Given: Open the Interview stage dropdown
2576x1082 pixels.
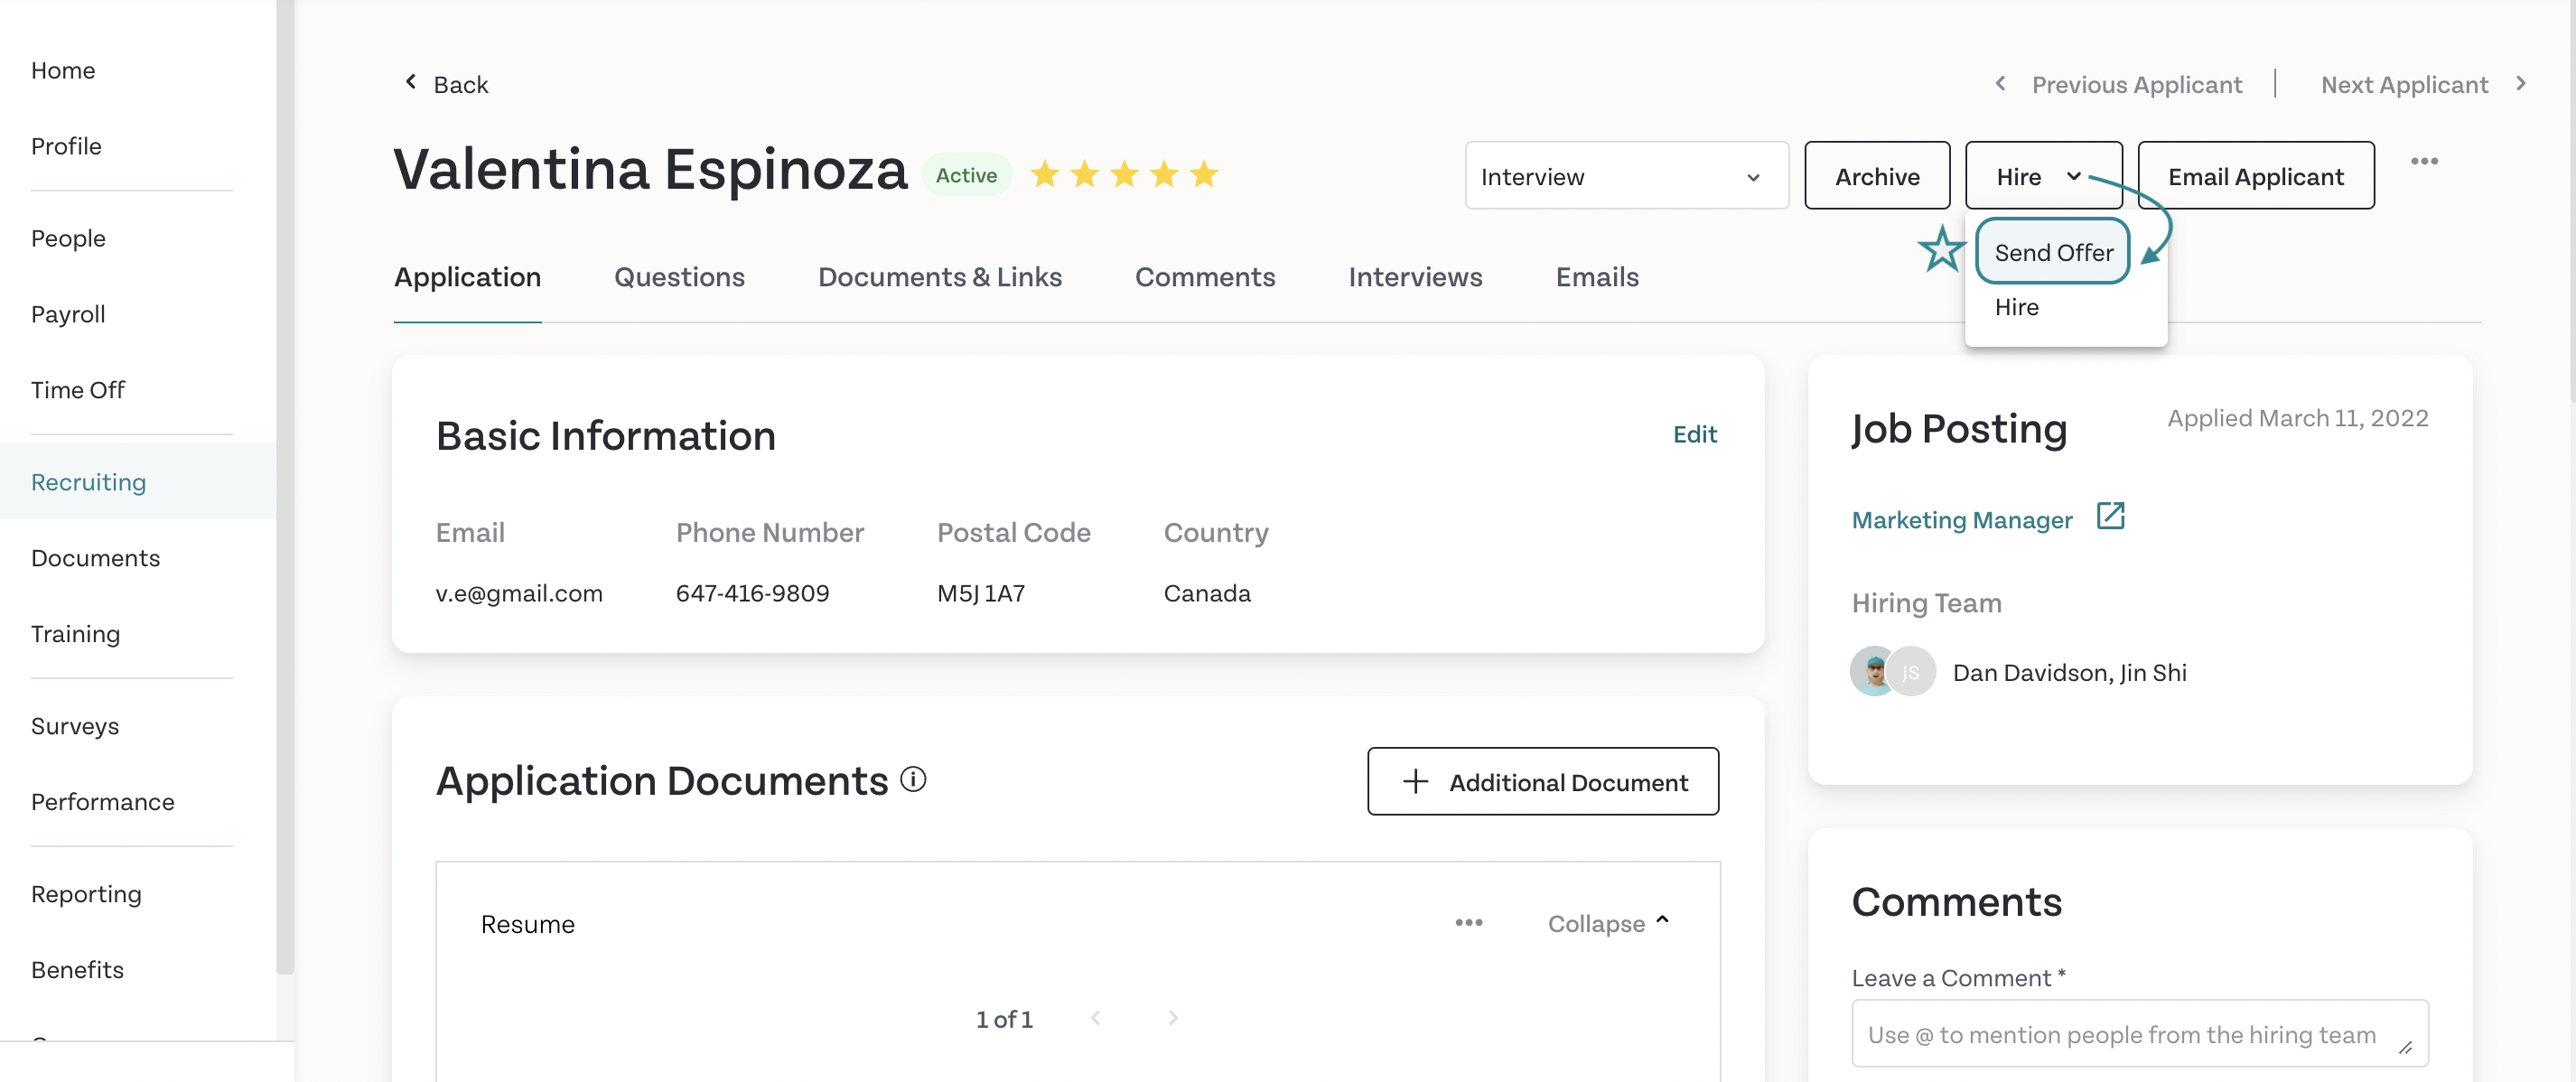Looking at the screenshot, I should [1625, 176].
